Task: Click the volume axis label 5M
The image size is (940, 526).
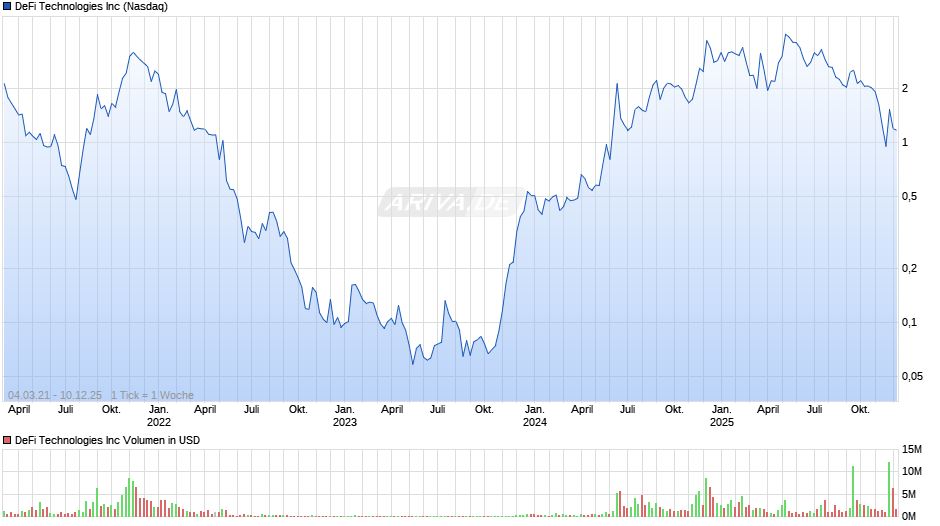Action: tap(909, 494)
